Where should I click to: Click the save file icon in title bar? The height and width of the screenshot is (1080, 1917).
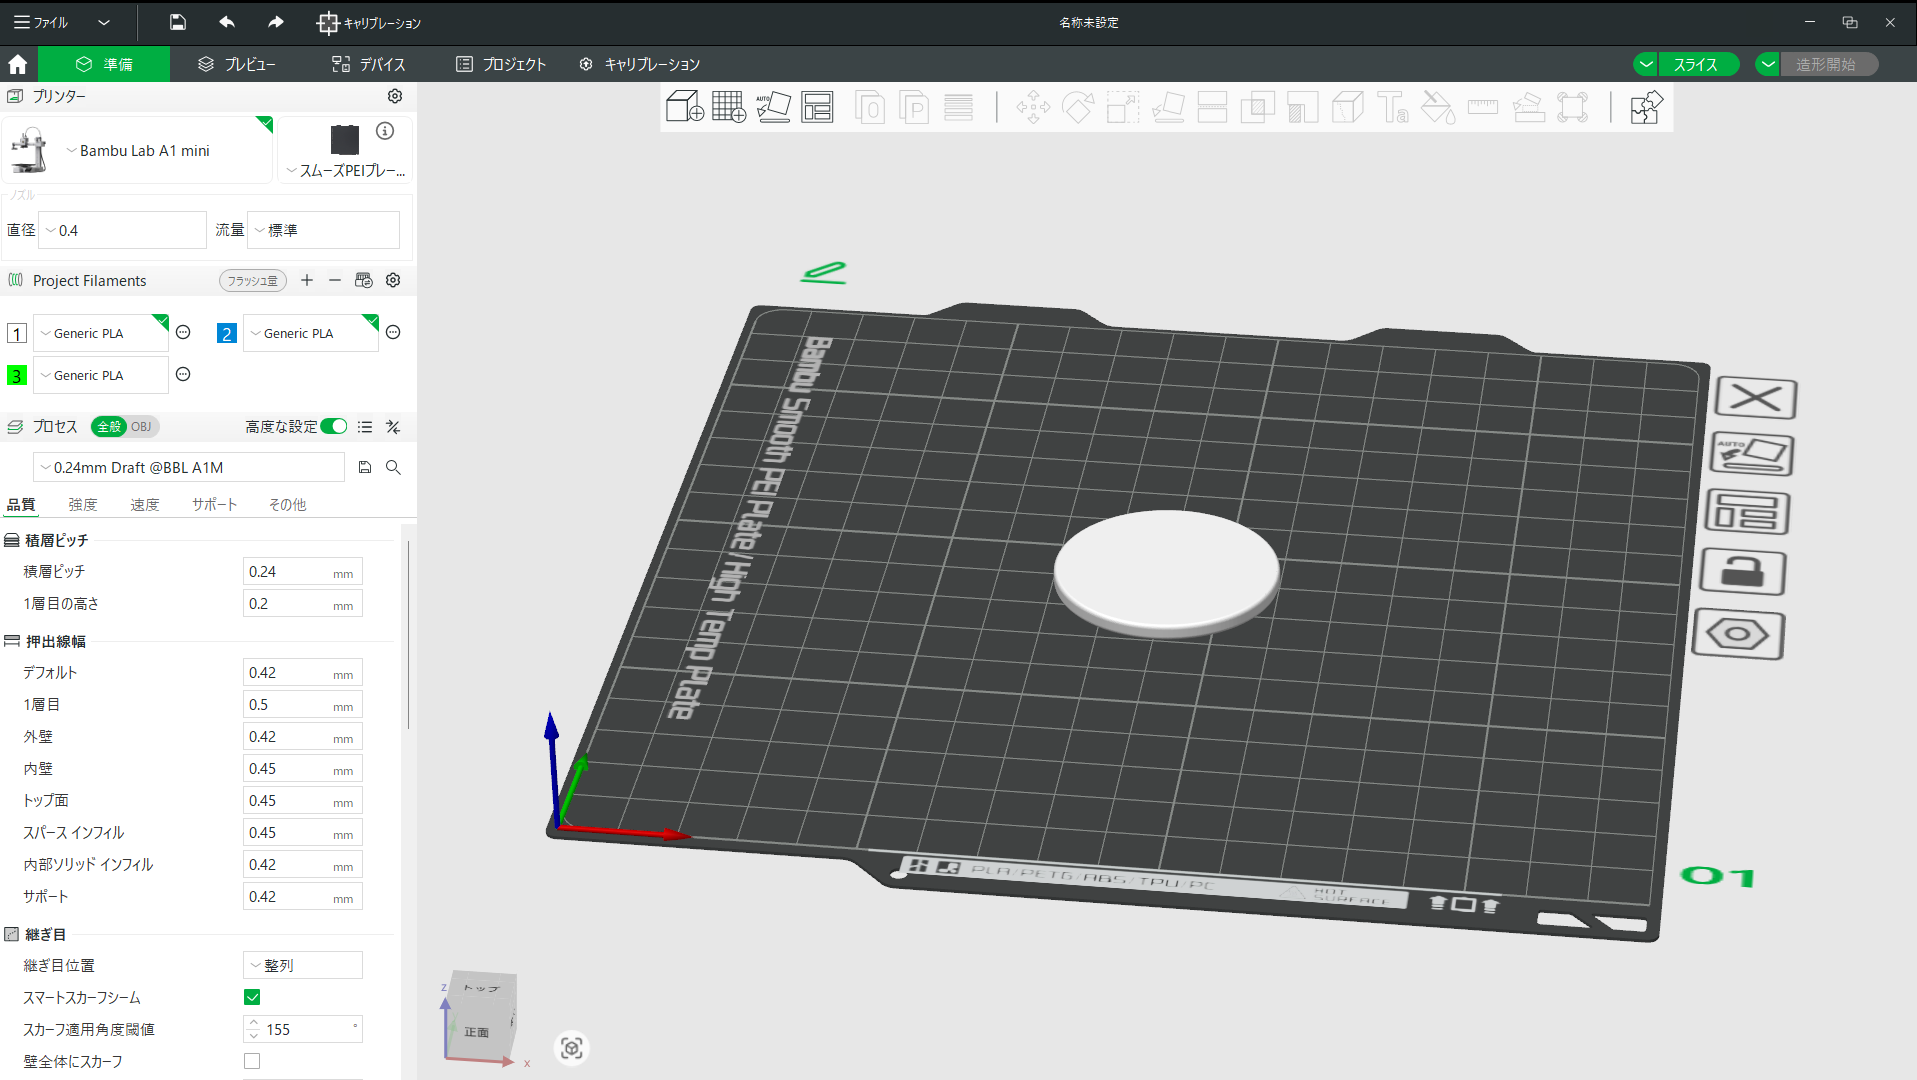(x=177, y=22)
